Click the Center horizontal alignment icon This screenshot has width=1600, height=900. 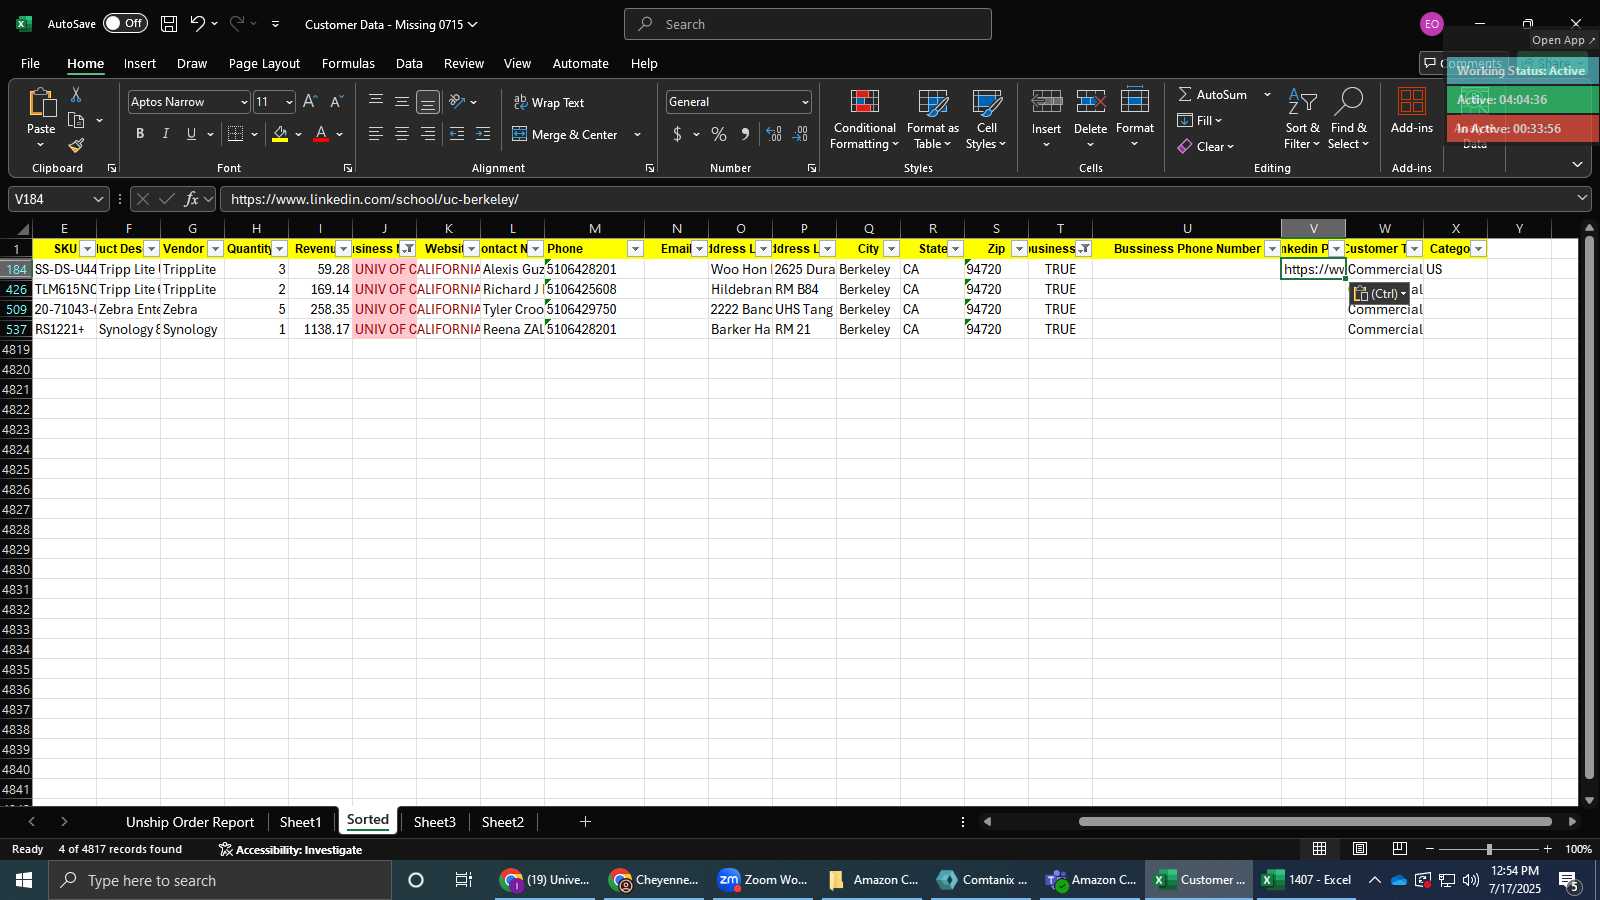click(x=401, y=134)
